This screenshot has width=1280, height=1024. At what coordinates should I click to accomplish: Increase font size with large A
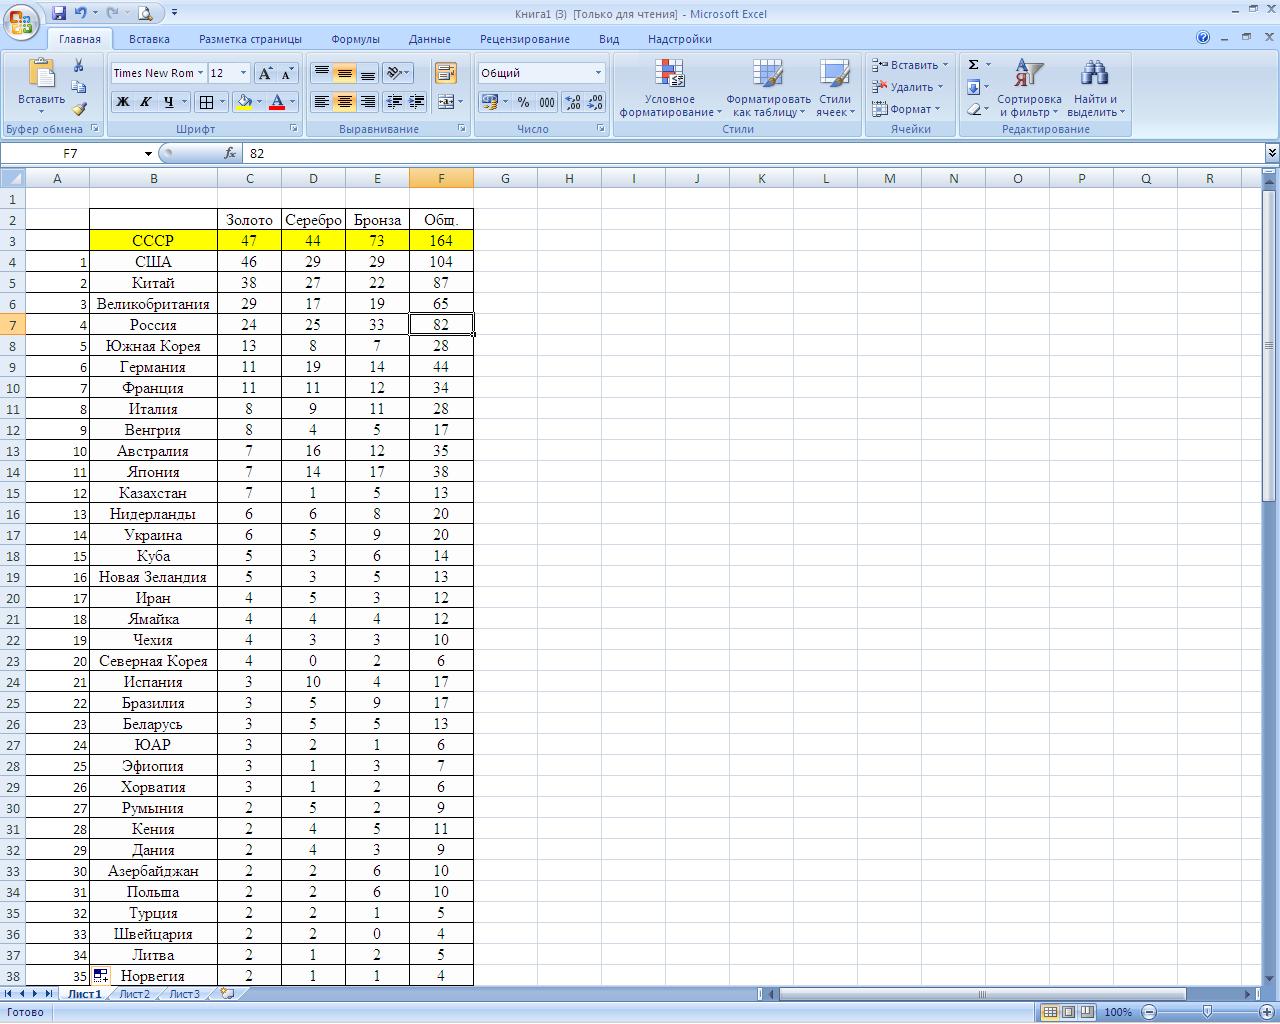tap(265, 73)
